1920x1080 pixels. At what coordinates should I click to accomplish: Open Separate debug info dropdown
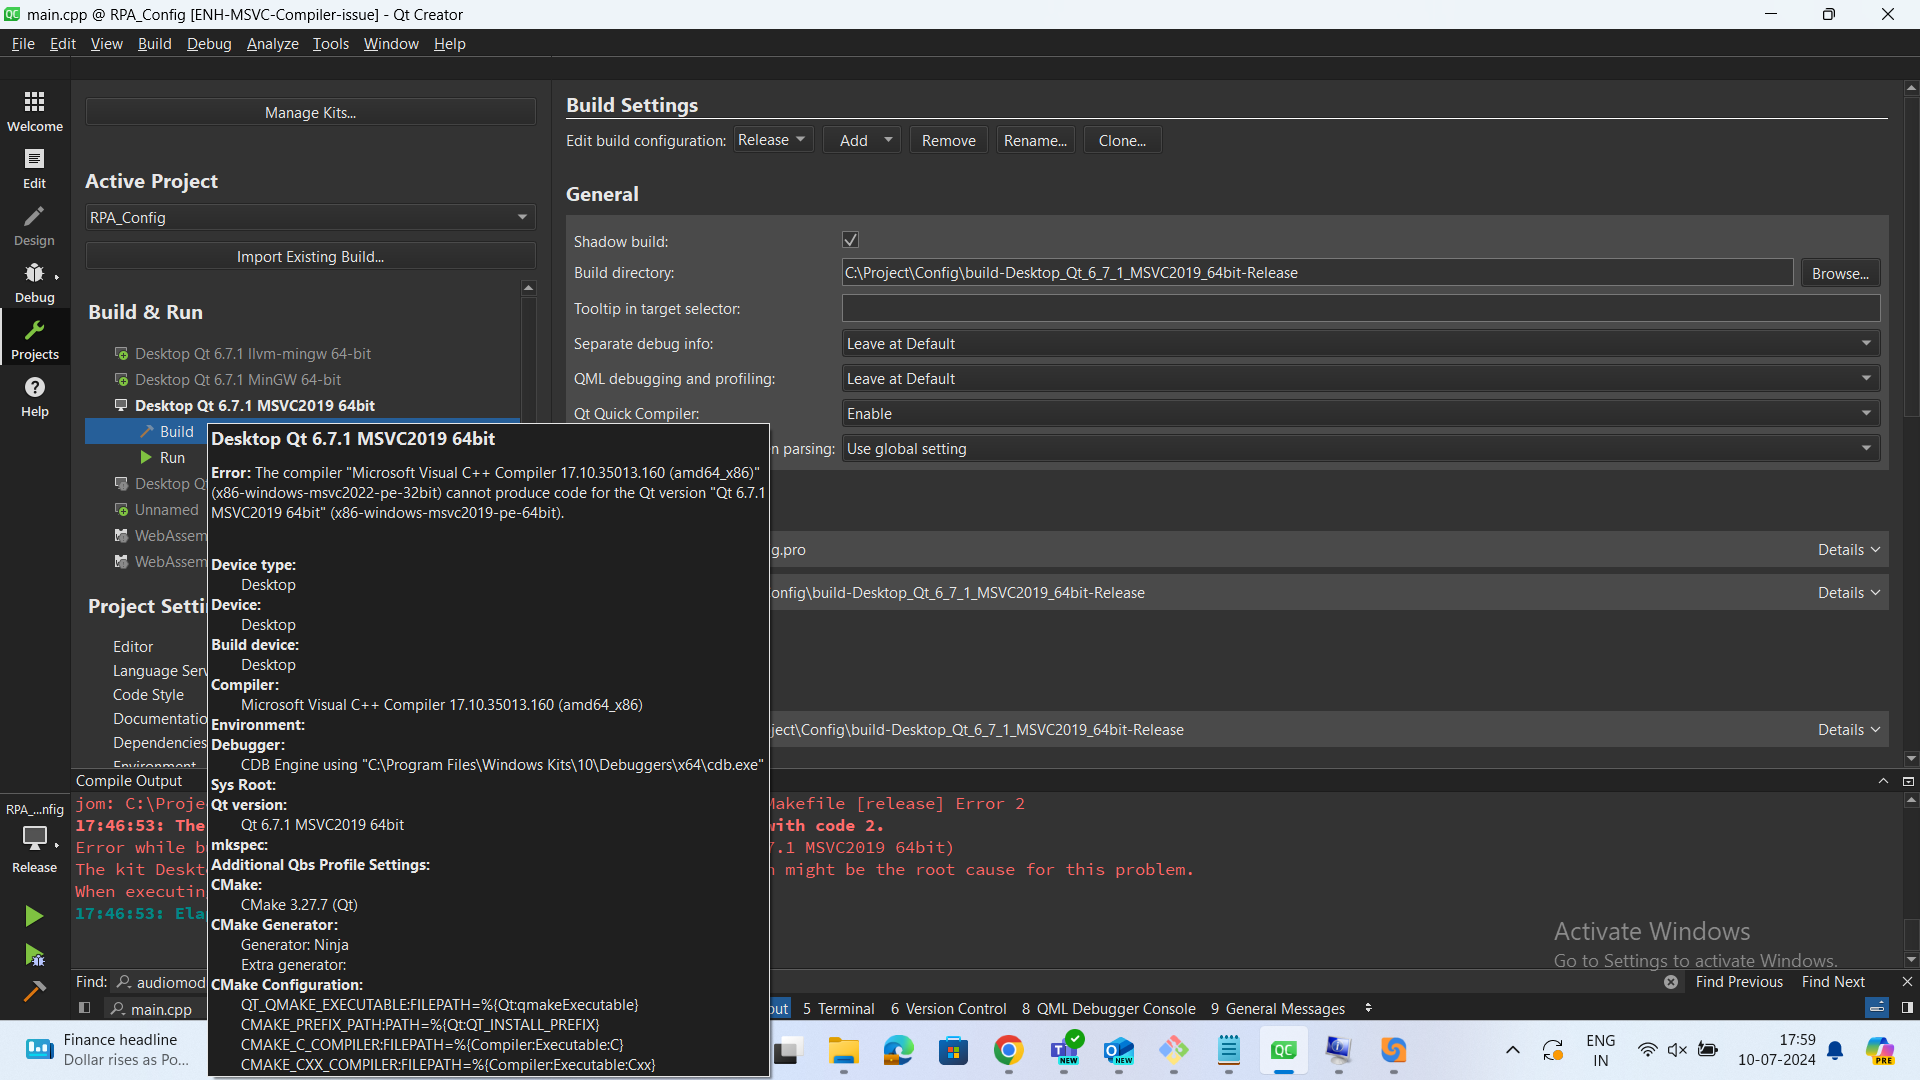point(1360,343)
